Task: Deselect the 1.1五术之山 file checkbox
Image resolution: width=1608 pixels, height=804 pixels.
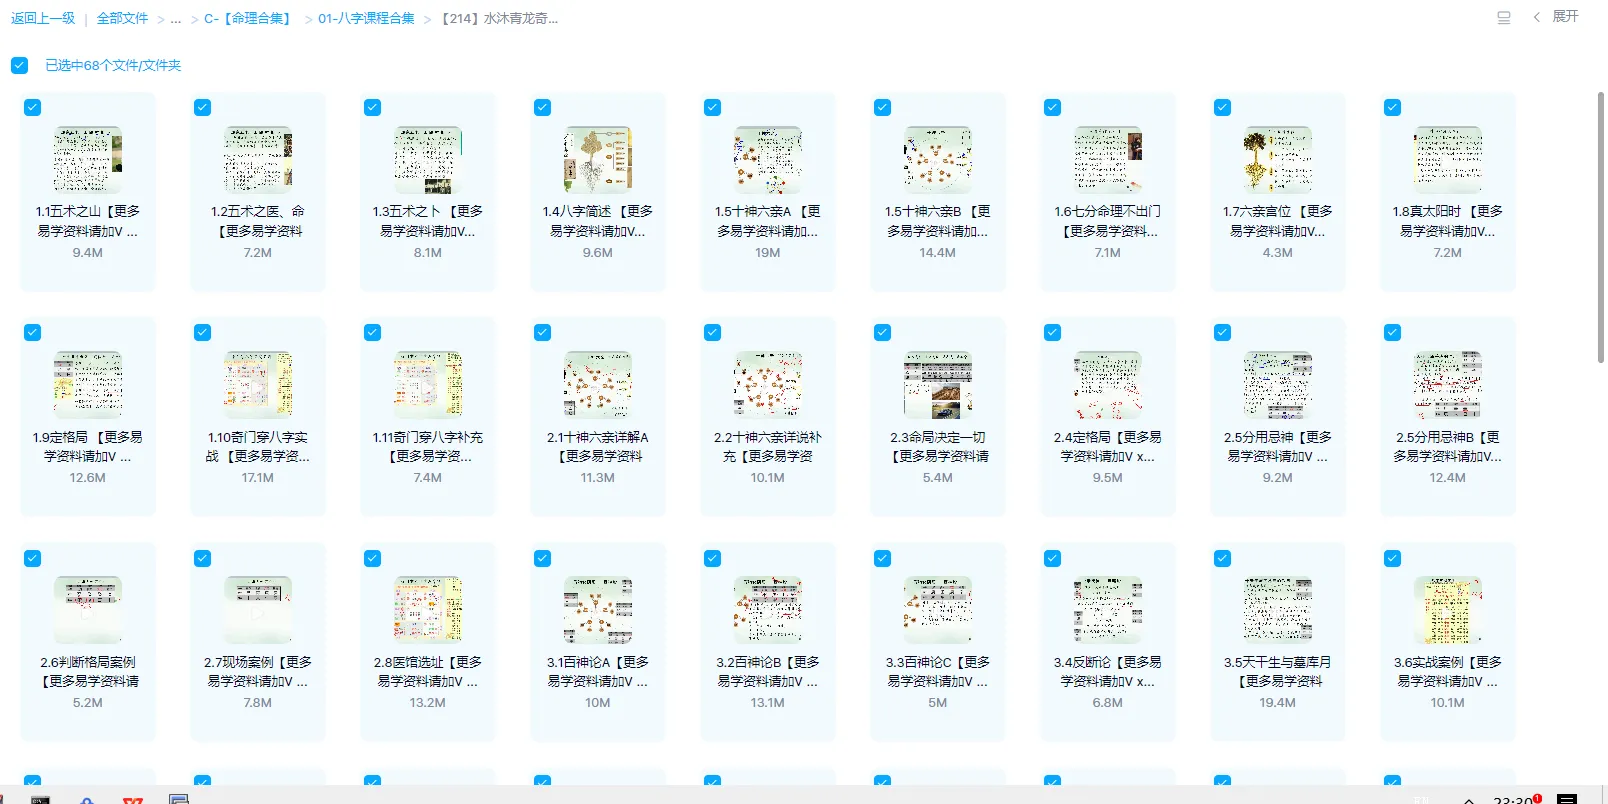Action: [33, 107]
